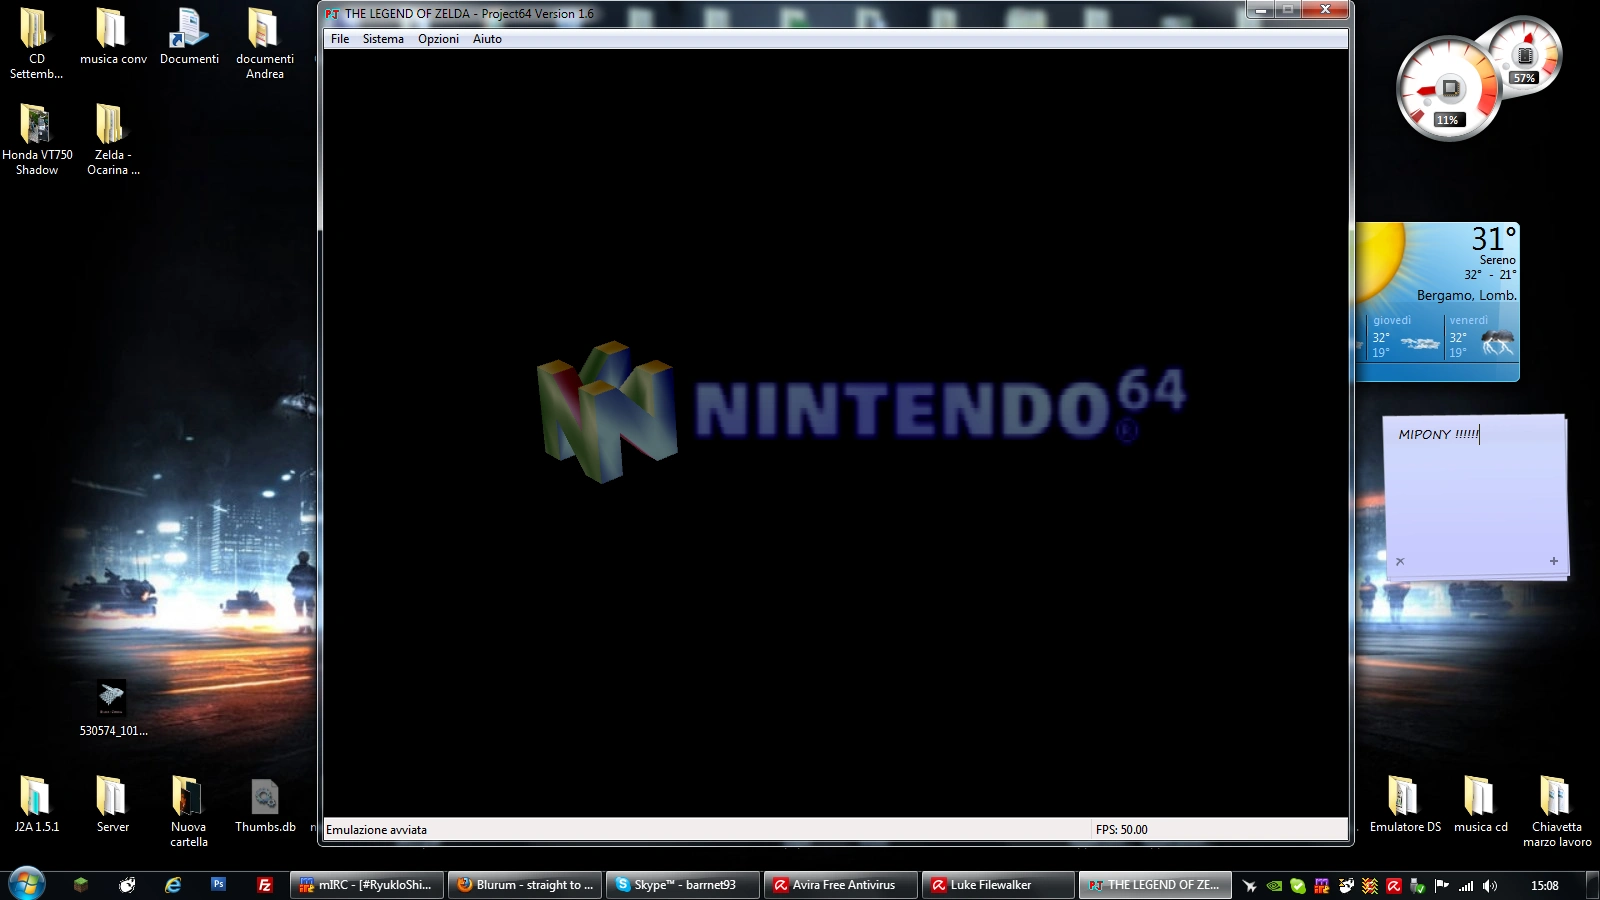Switch to the Luke Filewalker taskbar window
Screen dimensions: 1600x900
(998, 885)
